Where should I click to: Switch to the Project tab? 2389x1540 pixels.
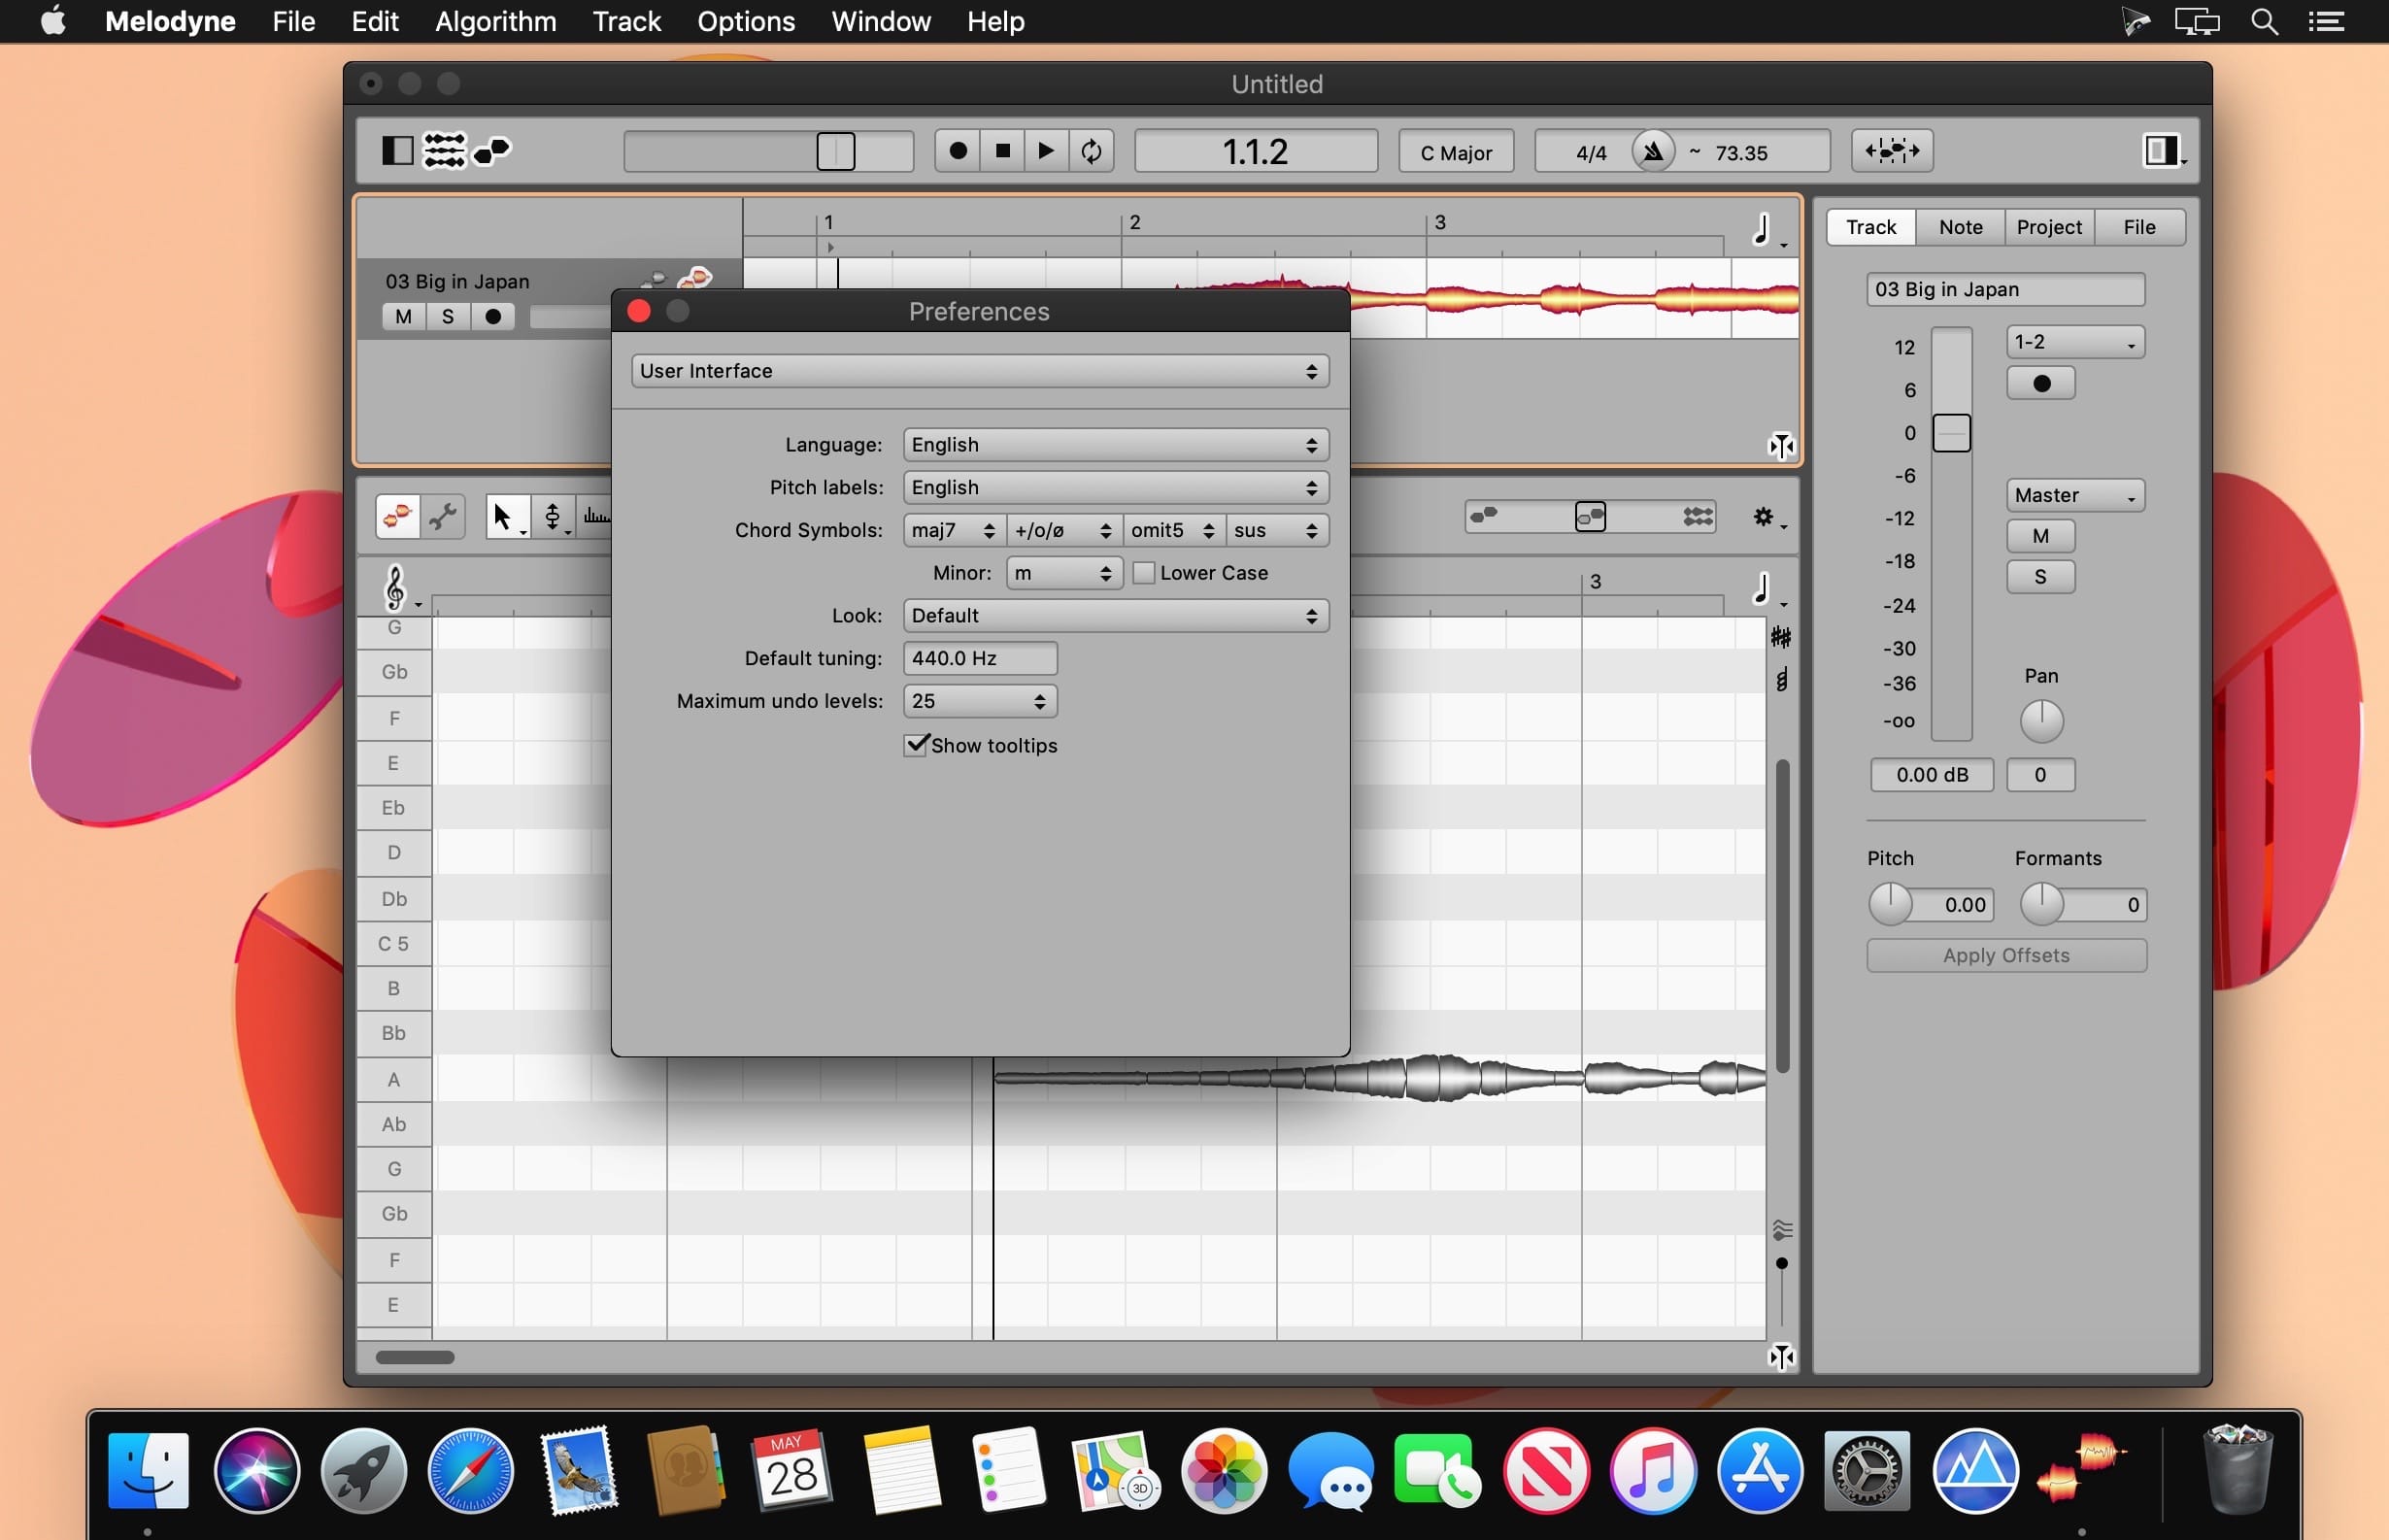2049,227
